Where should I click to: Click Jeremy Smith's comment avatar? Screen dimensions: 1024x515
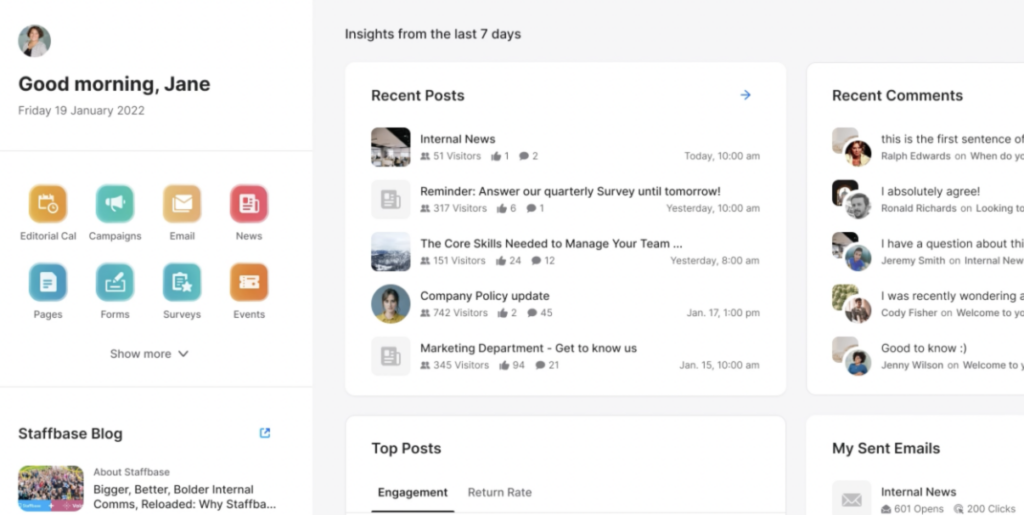[857, 257]
